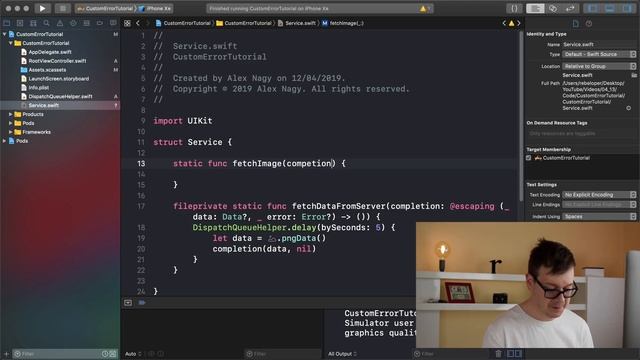Stop the running scheme
The width and height of the screenshot is (640, 360).
62,8
